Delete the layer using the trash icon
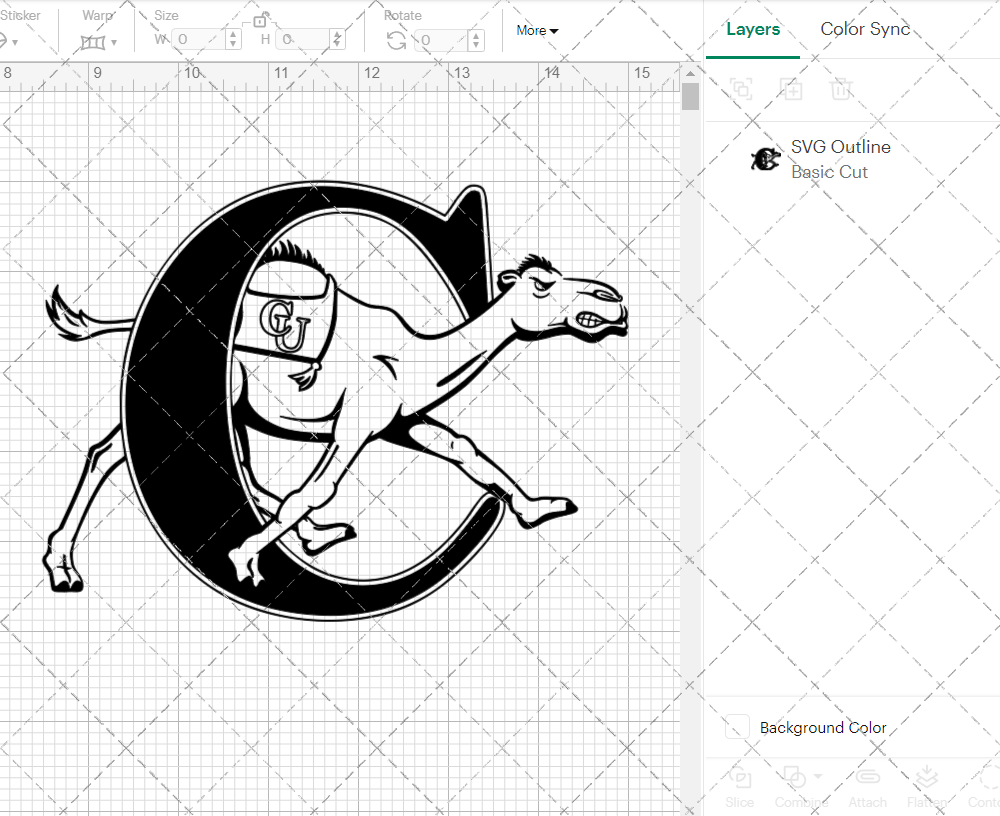 pos(842,89)
